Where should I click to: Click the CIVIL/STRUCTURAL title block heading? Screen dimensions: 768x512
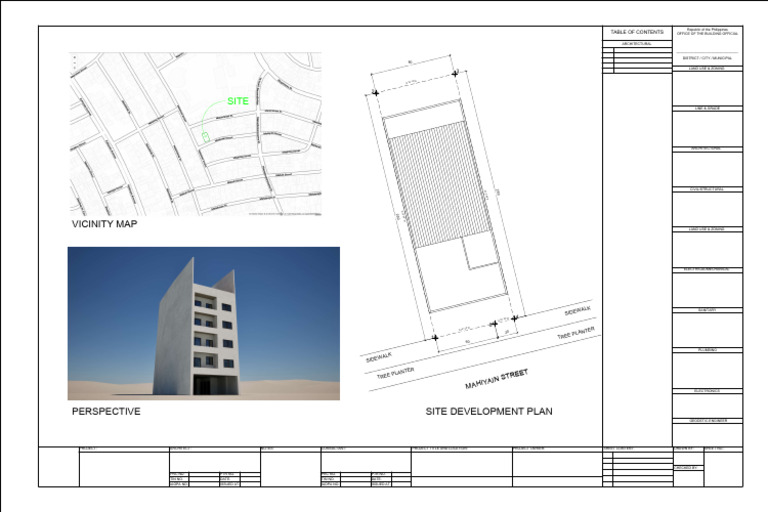click(707, 189)
